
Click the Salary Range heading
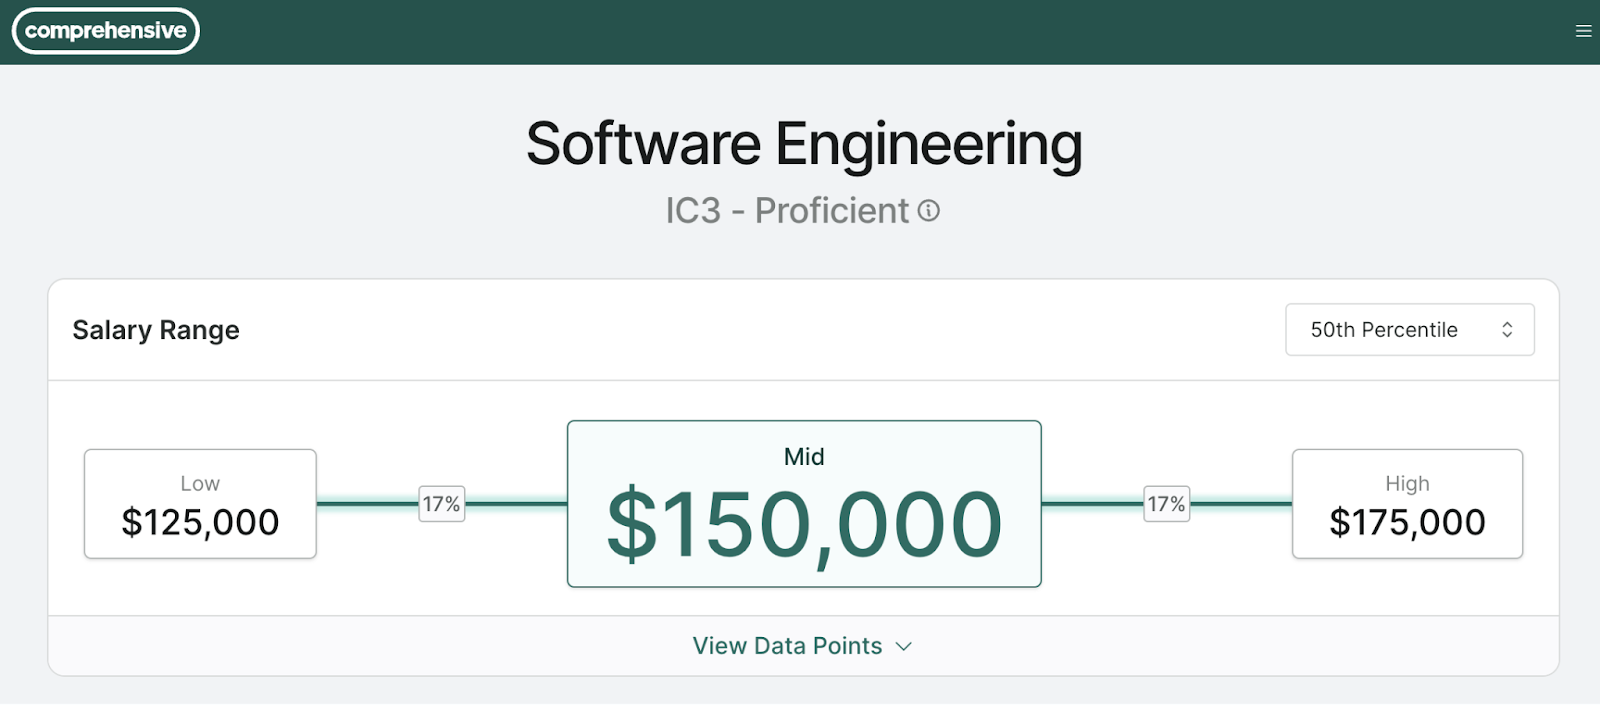tap(155, 330)
